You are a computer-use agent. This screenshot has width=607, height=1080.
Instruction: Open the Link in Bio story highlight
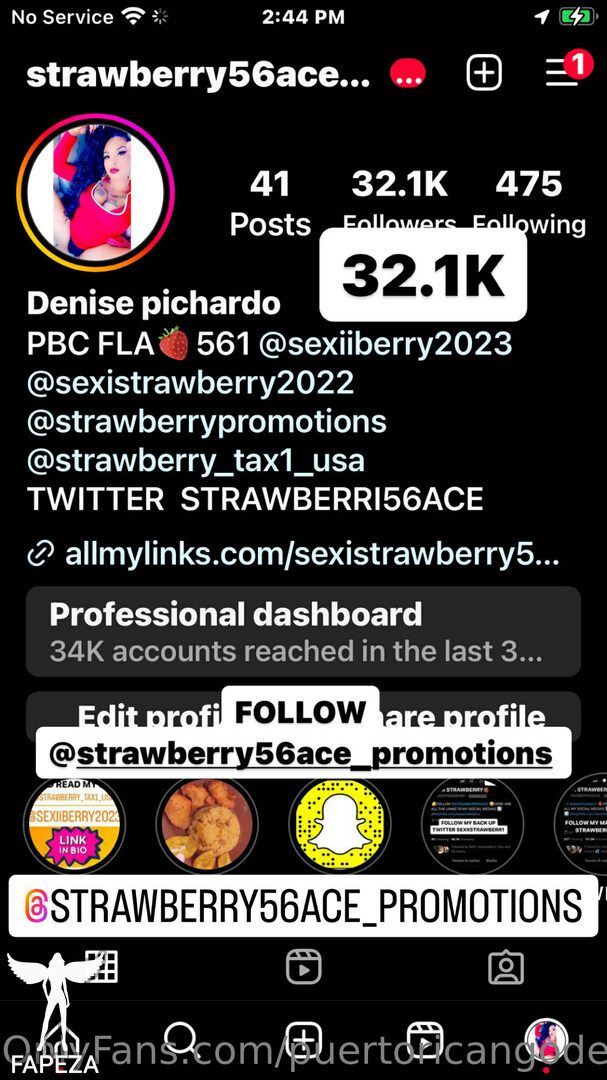click(x=74, y=826)
